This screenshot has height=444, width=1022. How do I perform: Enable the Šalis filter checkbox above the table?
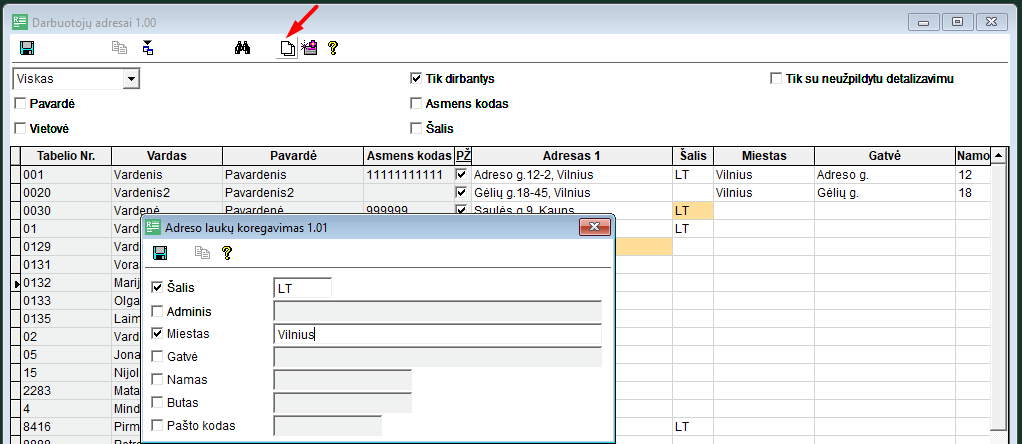[416, 128]
